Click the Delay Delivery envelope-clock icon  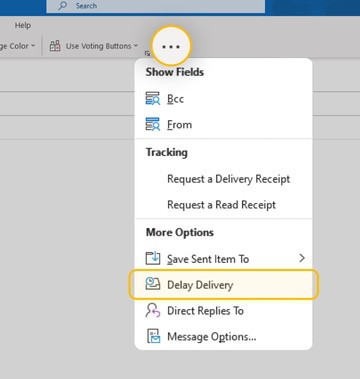coord(153,284)
